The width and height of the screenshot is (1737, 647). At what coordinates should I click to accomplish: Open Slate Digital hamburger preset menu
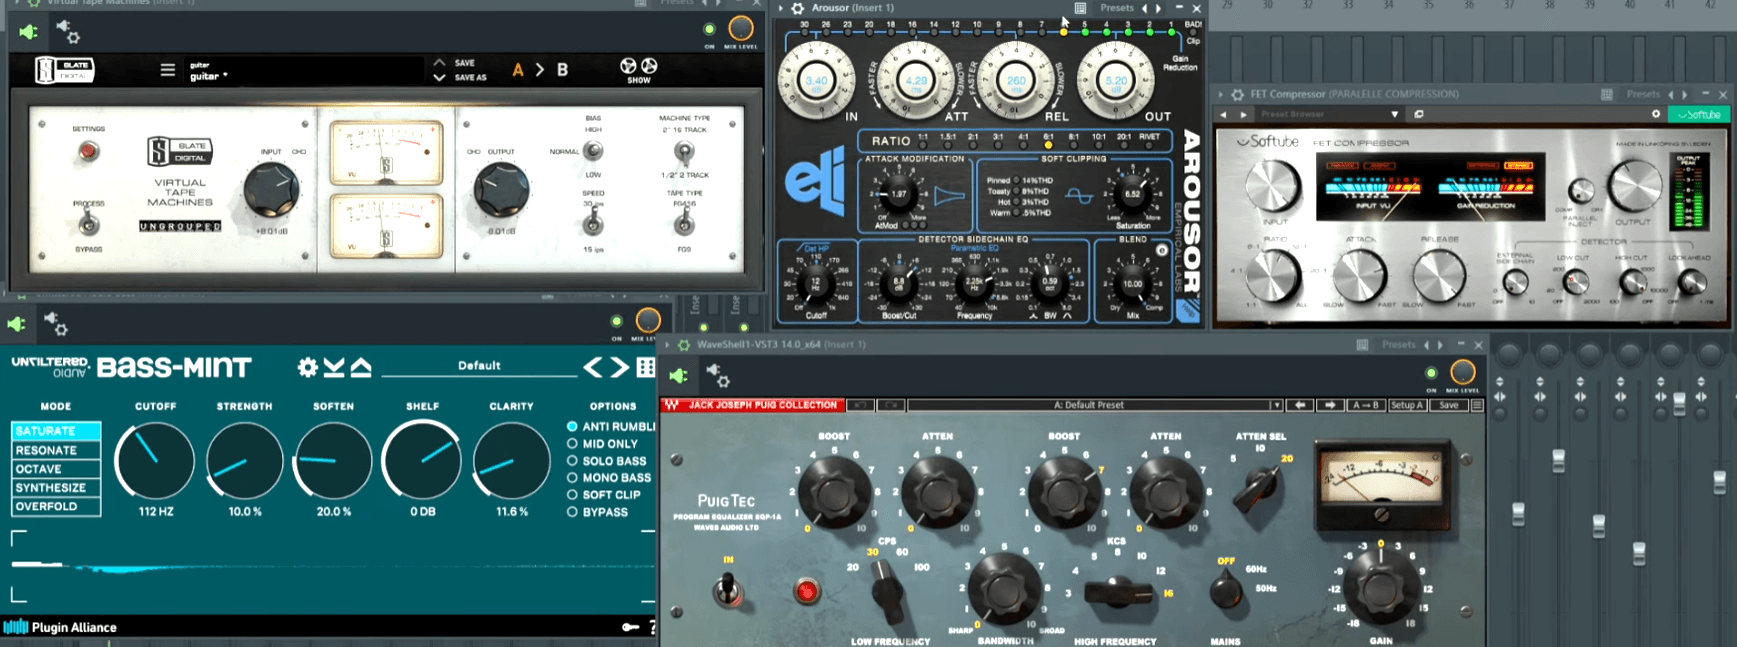click(168, 70)
